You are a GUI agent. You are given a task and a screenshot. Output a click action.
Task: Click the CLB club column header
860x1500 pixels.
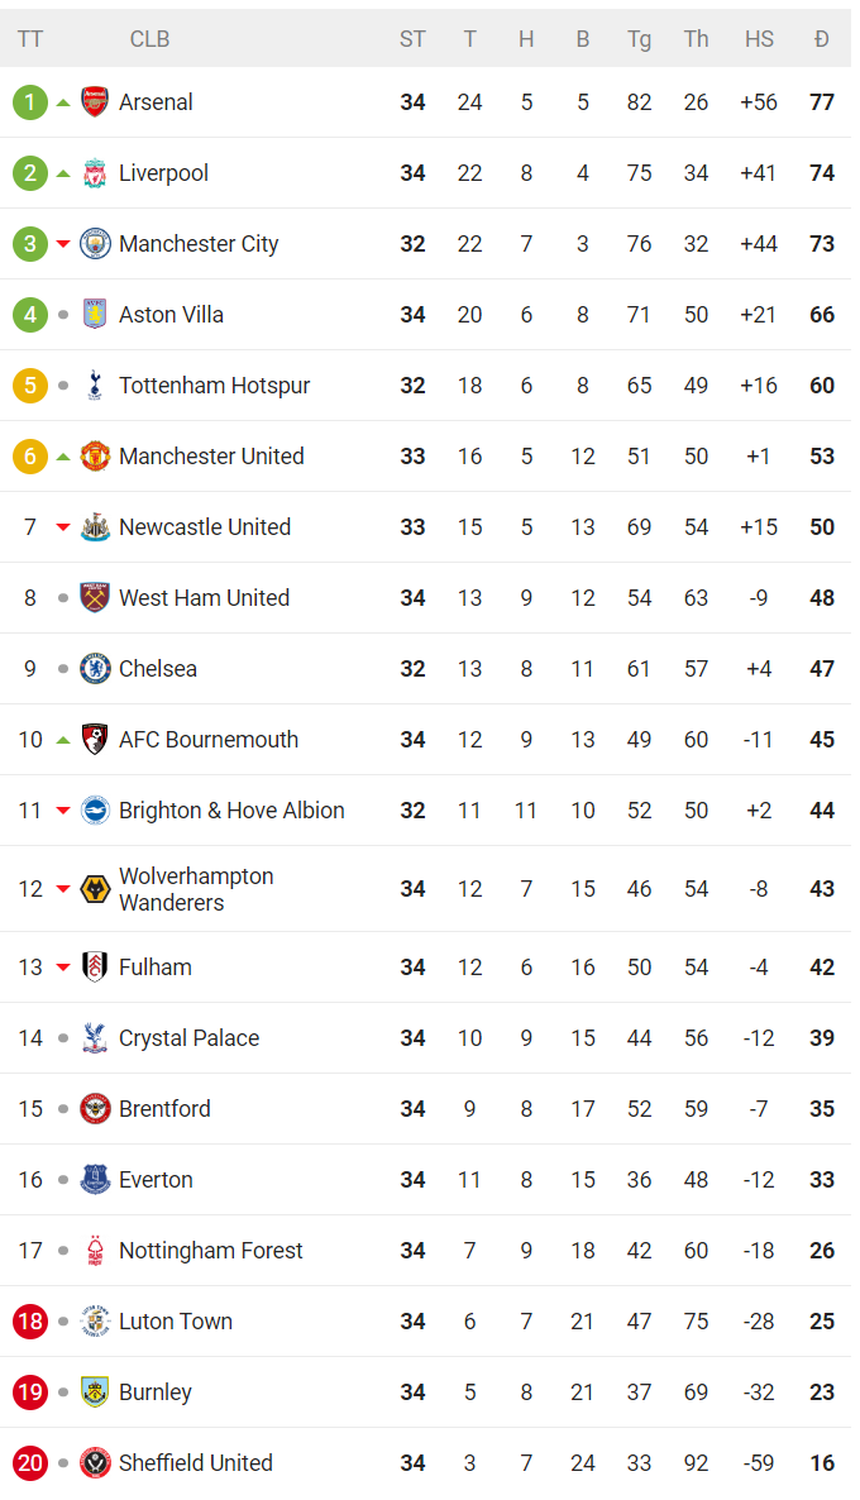(150, 39)
